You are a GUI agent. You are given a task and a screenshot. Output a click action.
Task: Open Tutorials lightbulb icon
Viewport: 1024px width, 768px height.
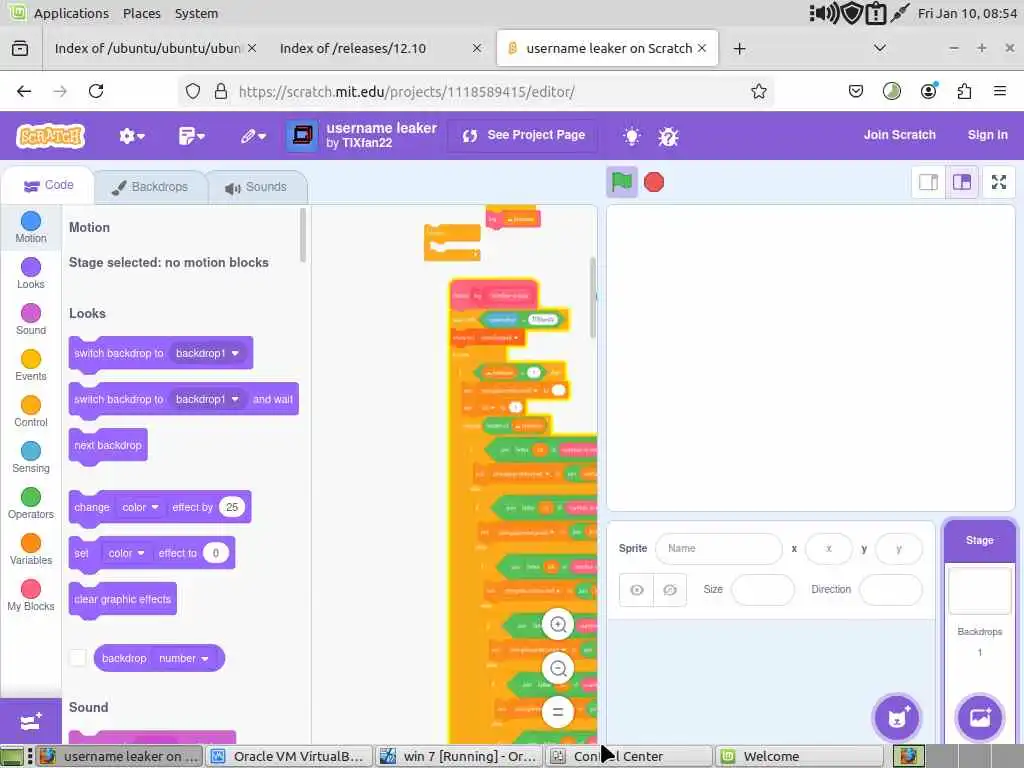[x=631, y=136]
